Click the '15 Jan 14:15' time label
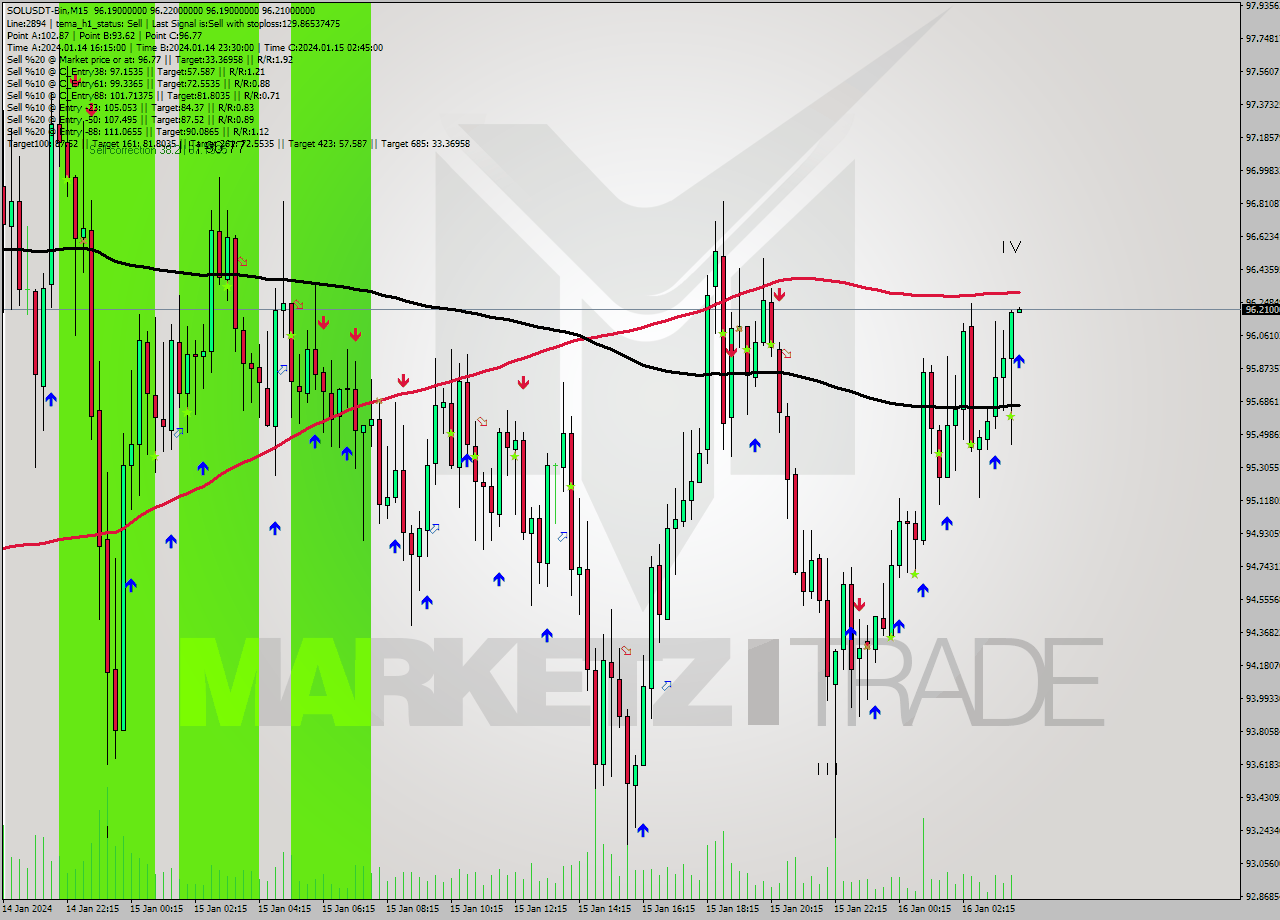1280x920 pixels. (x=605, y=909)
